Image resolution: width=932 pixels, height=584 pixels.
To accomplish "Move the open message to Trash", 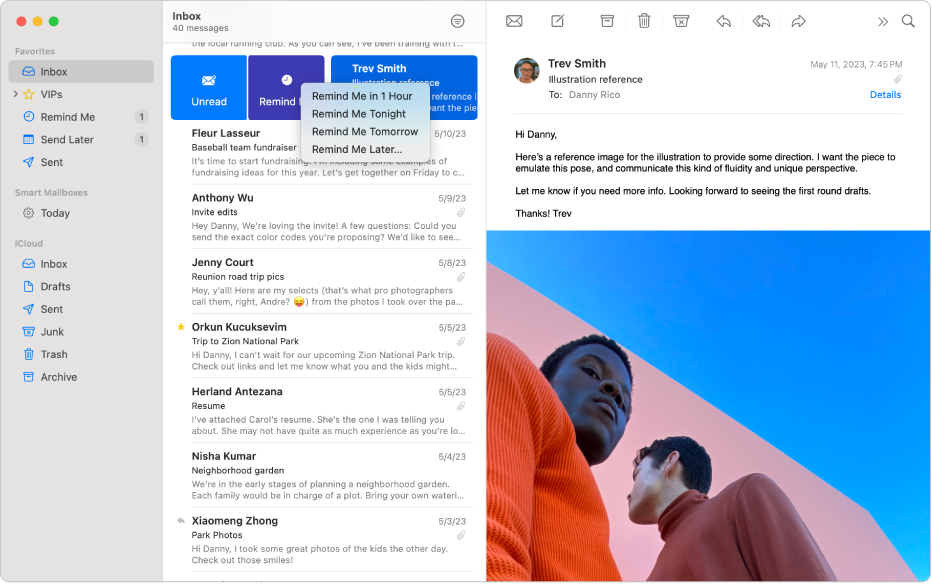I will (644, 20).
